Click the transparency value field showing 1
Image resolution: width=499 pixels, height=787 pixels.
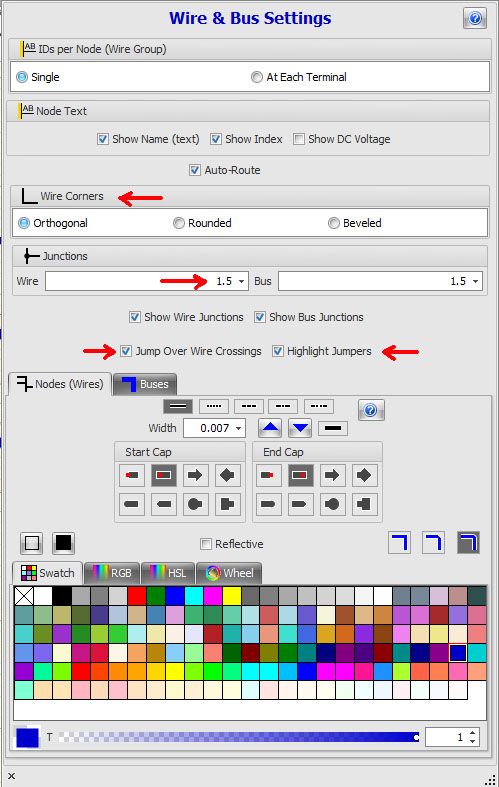click(x=447, y=737)
